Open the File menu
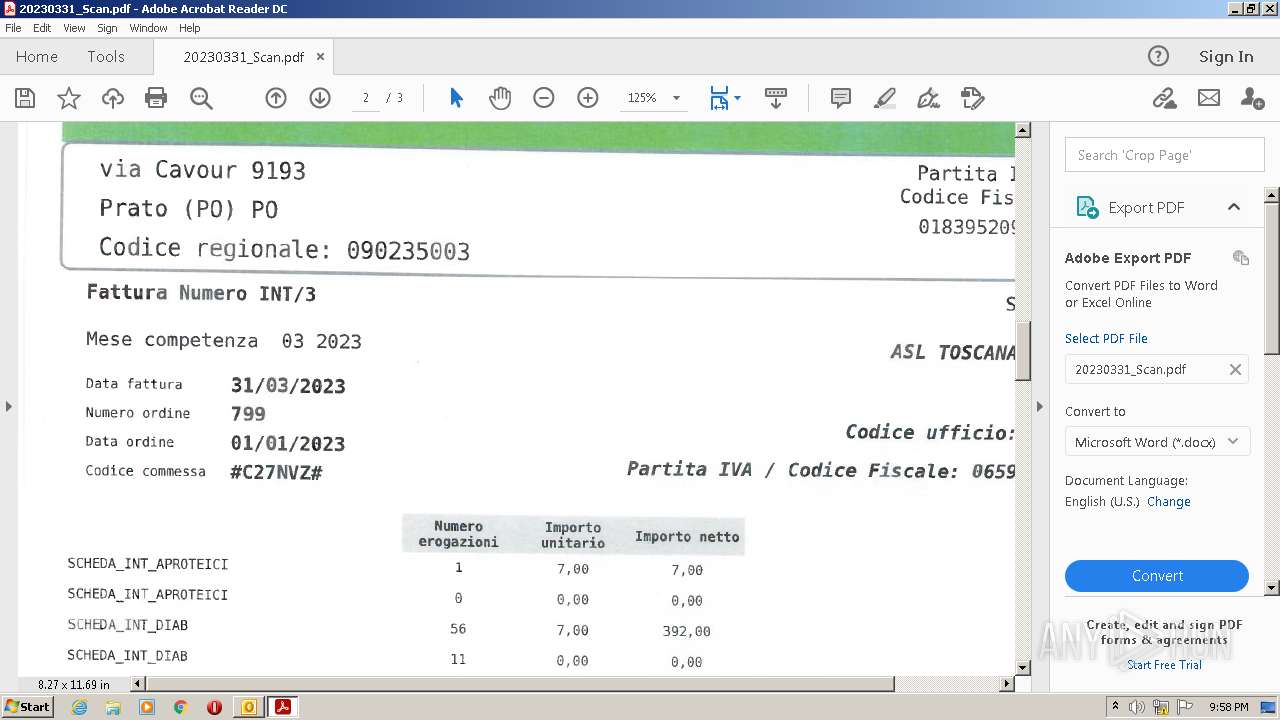1280x720 pixels. tap(13, 28)
